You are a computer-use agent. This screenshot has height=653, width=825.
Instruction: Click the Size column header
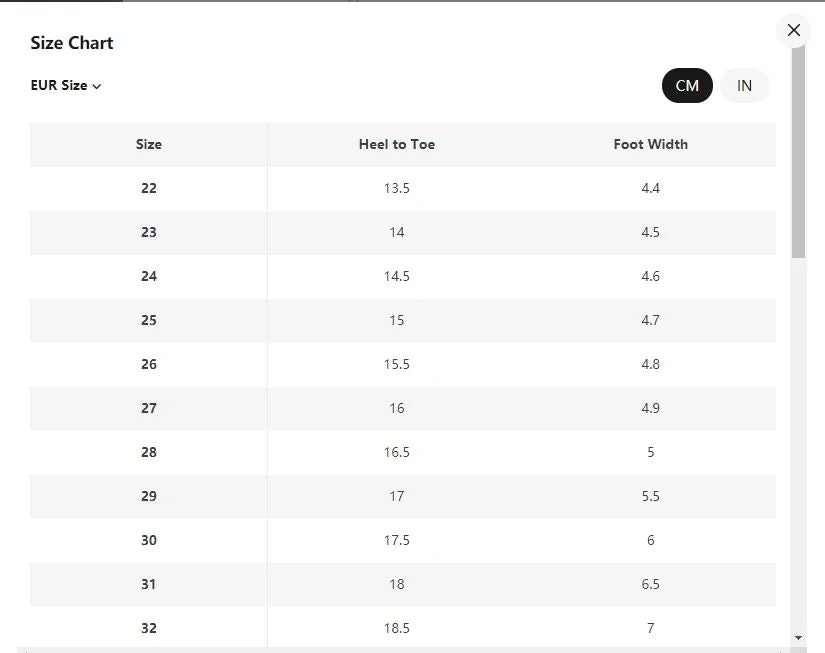148,144
